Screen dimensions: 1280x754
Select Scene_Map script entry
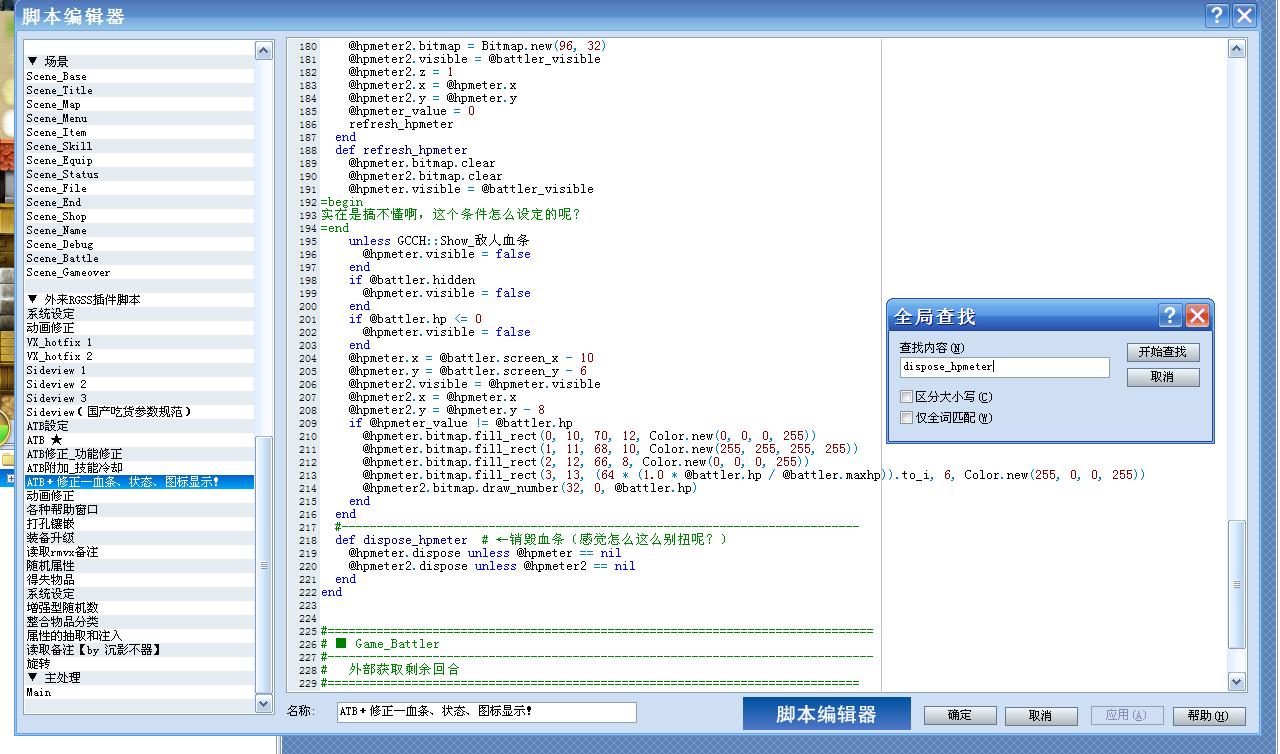pos(139,104)
